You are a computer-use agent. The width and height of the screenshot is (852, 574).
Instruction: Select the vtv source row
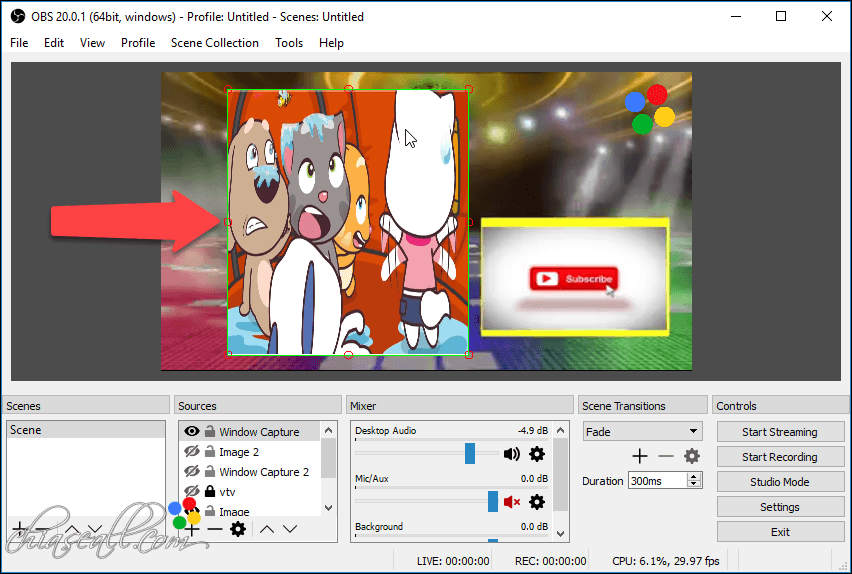click(x=250, y=491)
